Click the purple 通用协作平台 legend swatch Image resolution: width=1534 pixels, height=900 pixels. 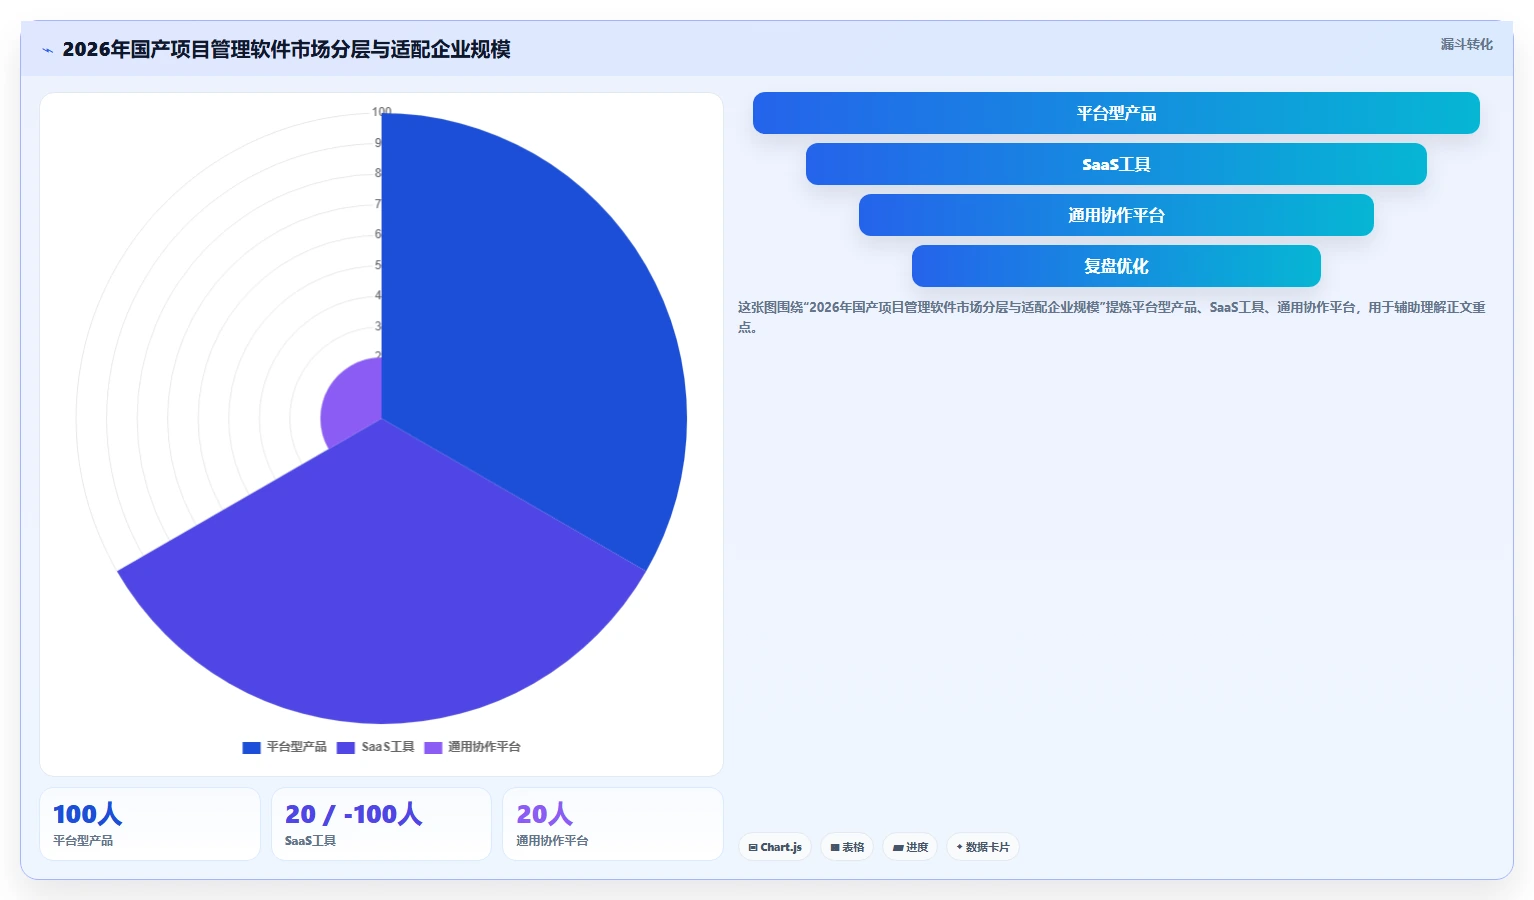pyautogui.click(x=433, y=748)
